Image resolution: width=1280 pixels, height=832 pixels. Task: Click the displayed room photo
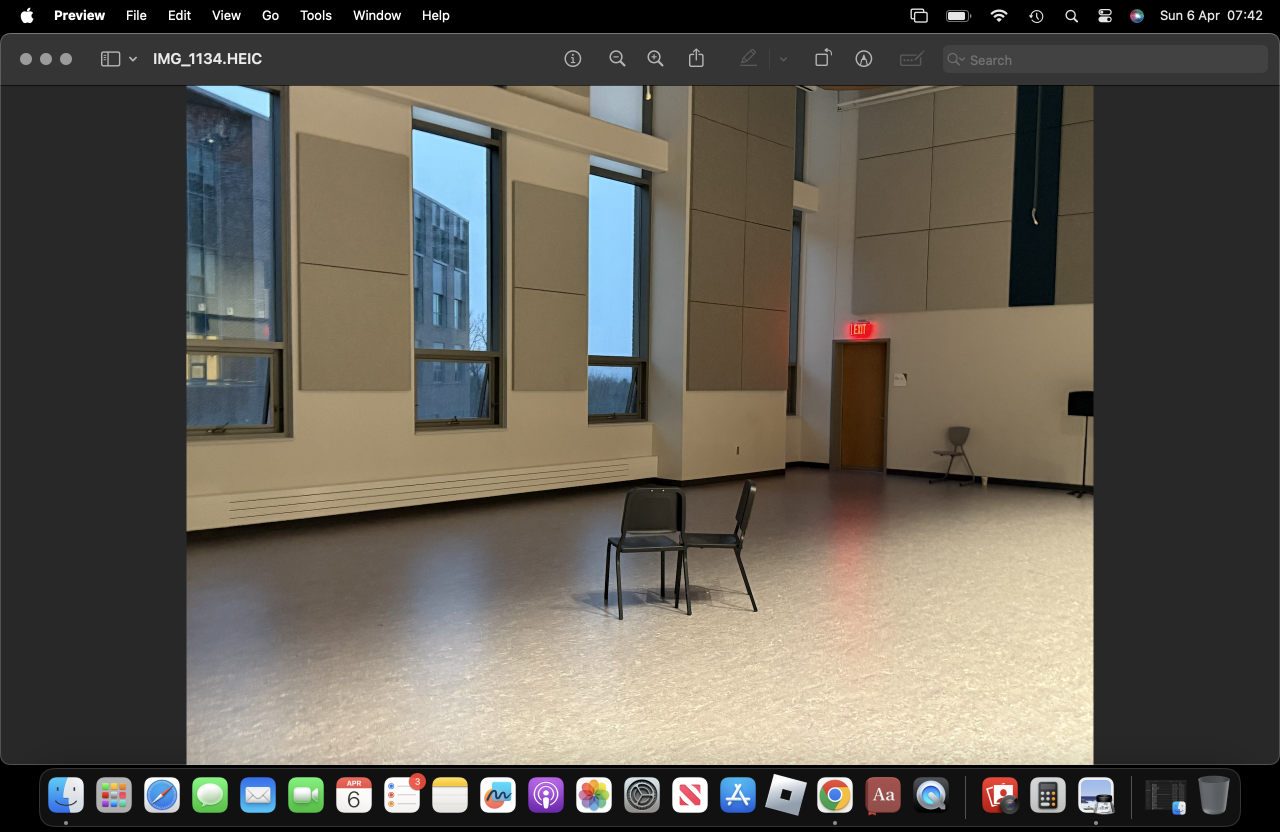tap(640, 425)
